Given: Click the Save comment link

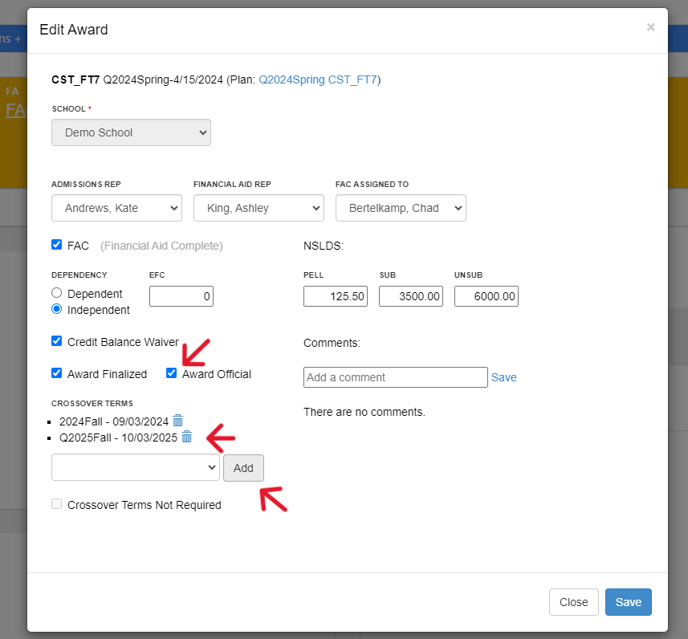Looking at the screenshot, I should [x=504, y=377].
